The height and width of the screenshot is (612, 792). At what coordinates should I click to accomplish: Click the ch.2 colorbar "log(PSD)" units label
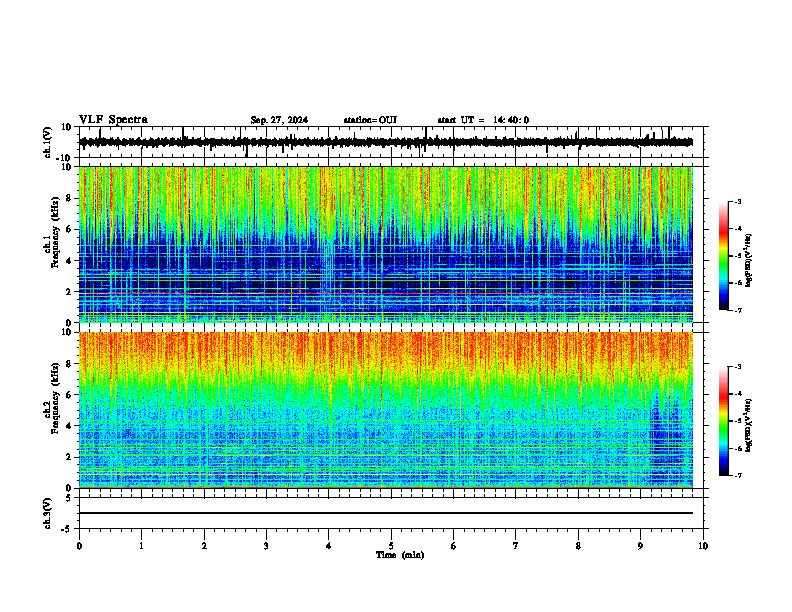[x=749, y=425]
